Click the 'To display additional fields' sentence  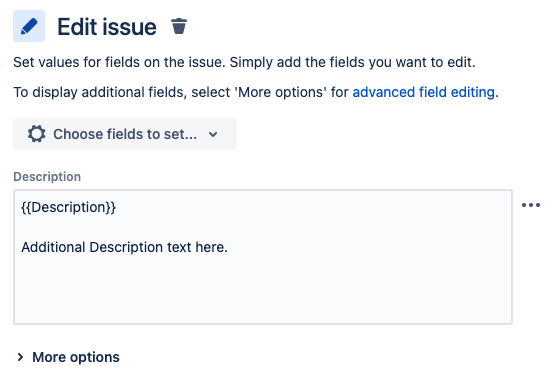[256, 92]
